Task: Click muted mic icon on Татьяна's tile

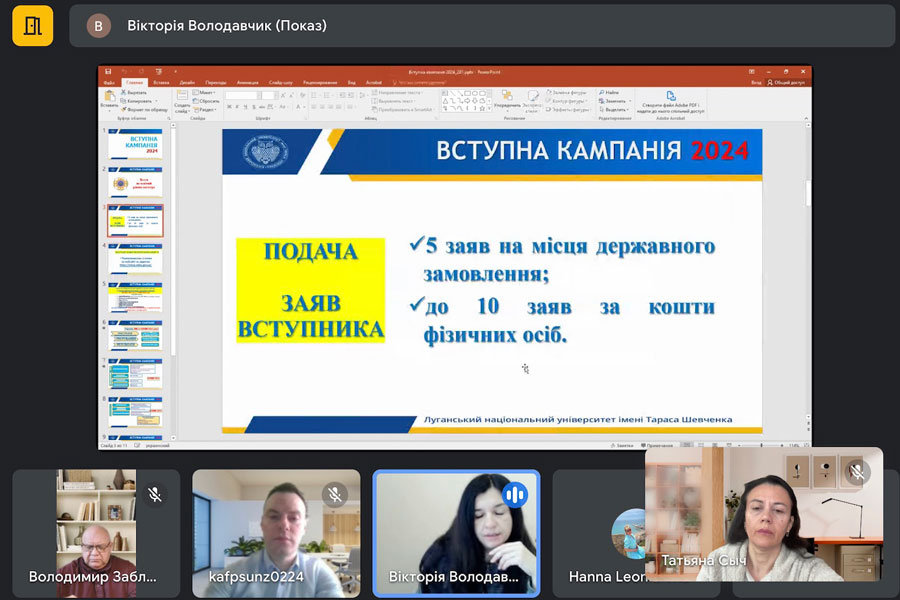Action: click(x=857, y=472)
